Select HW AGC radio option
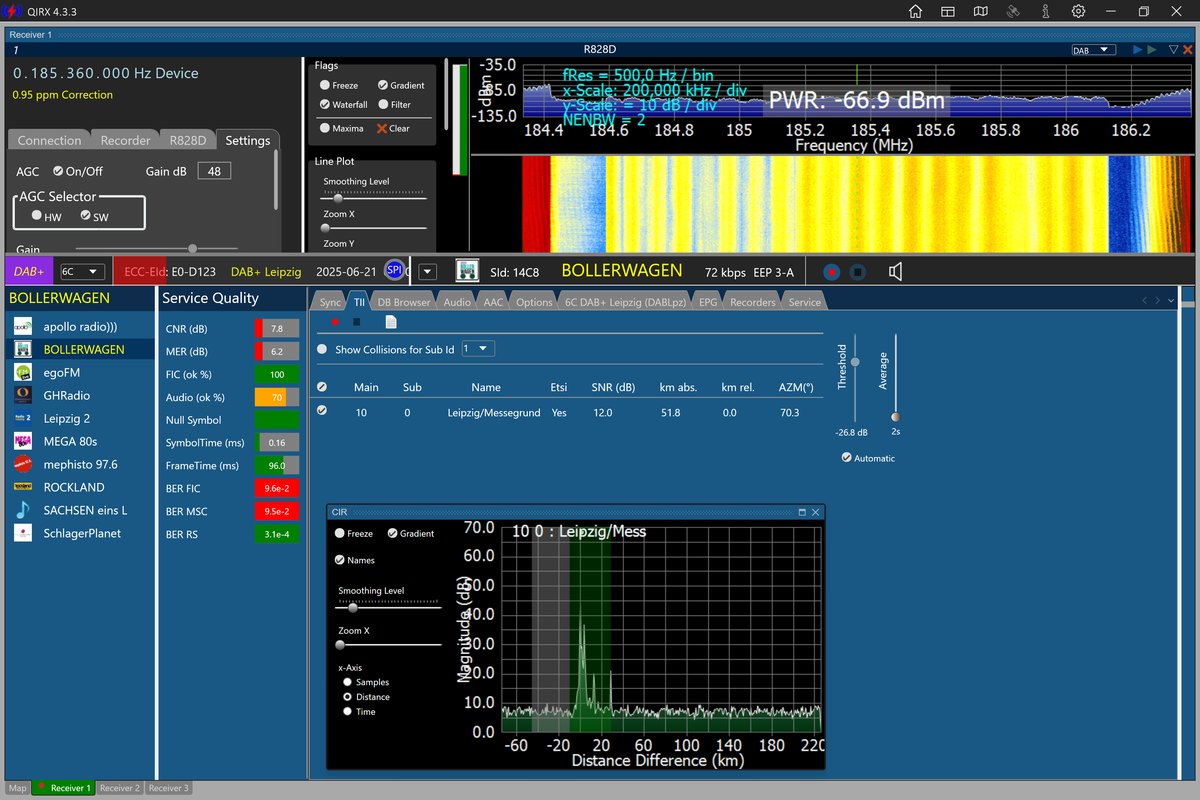Viewport: 1200px width, 800px height. coord(37,215)
